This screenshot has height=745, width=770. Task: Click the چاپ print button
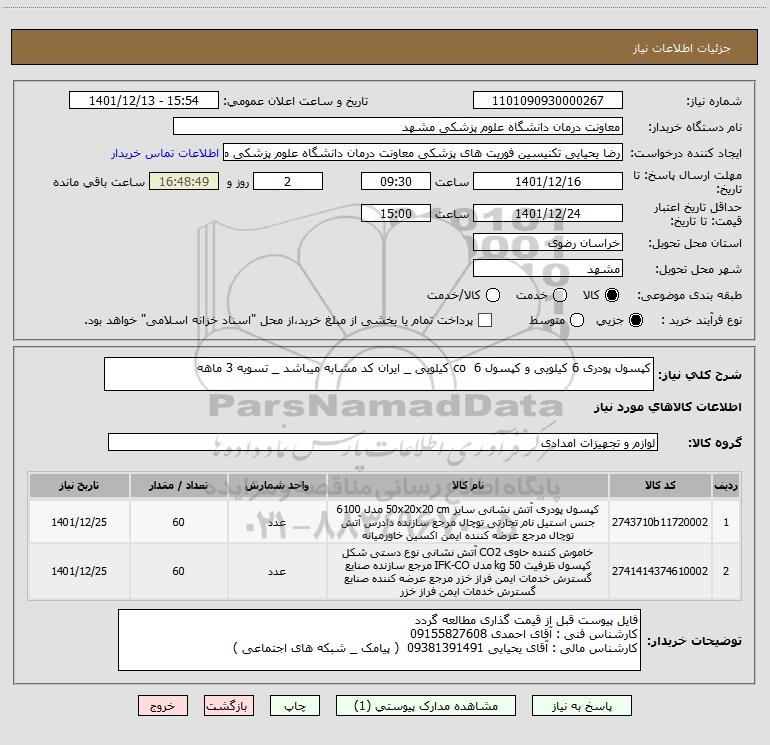(x=295, y=706)
